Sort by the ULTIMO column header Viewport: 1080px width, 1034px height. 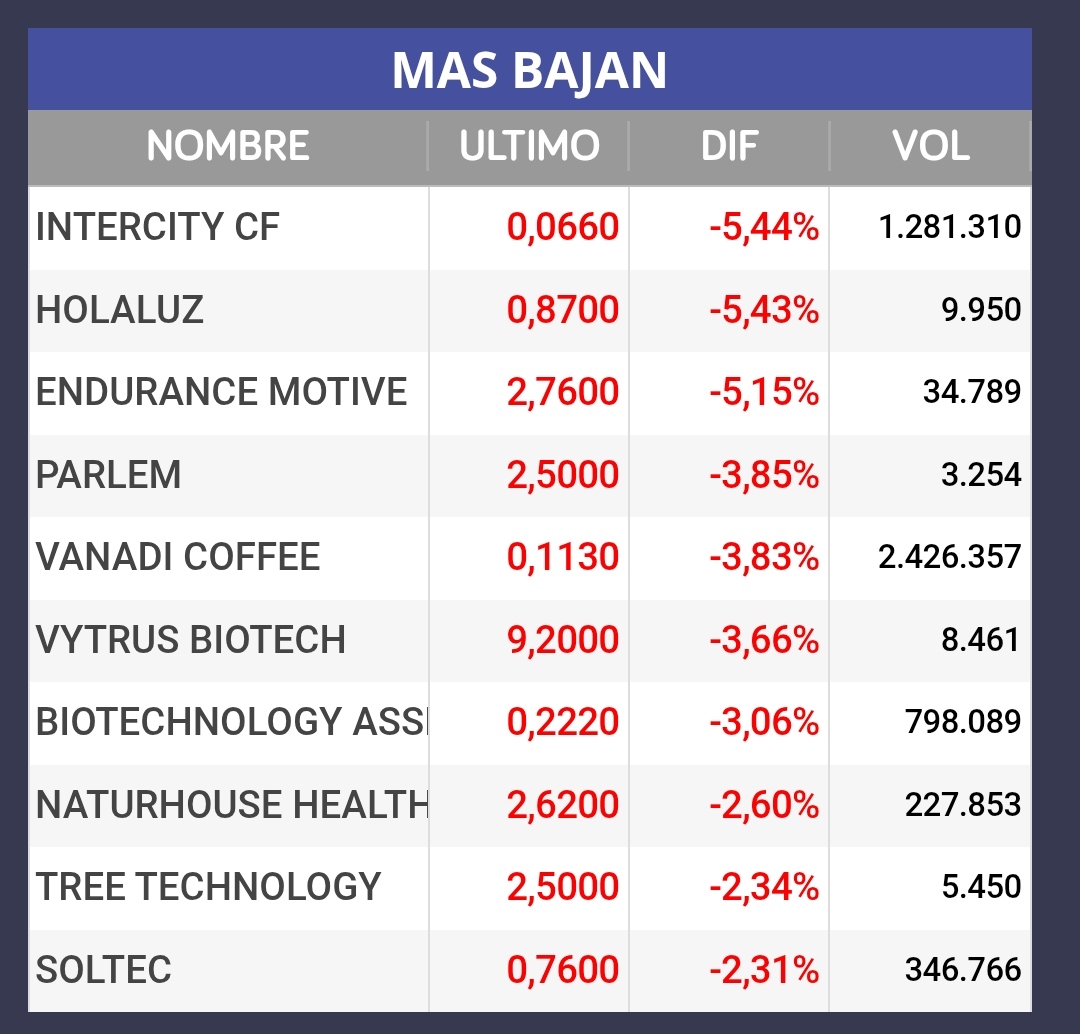point(529,147)
